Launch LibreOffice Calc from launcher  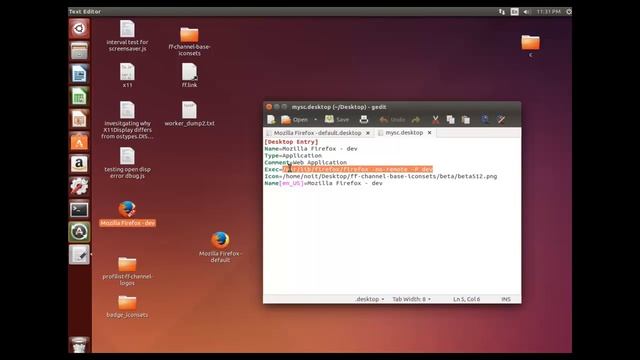pos(79,97)
